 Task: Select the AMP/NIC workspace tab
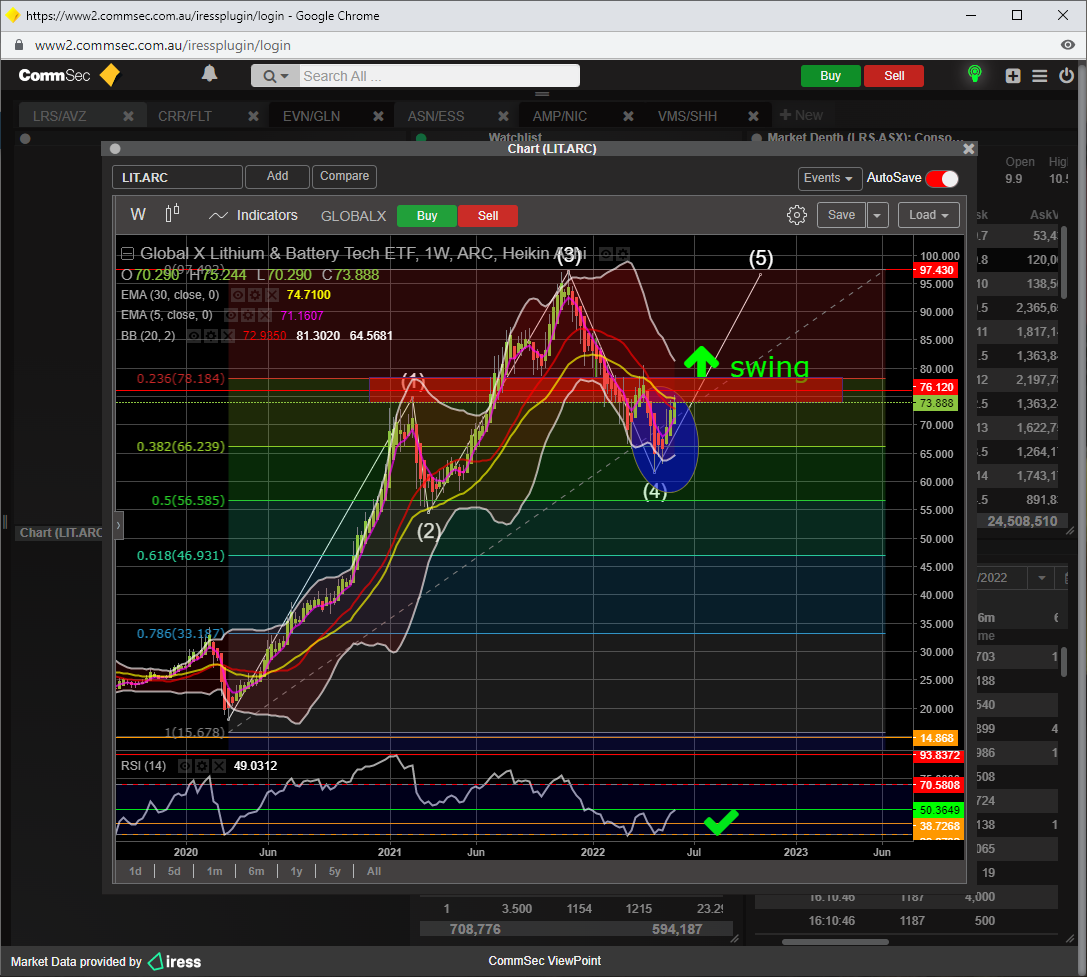click(x=560, y=116)
